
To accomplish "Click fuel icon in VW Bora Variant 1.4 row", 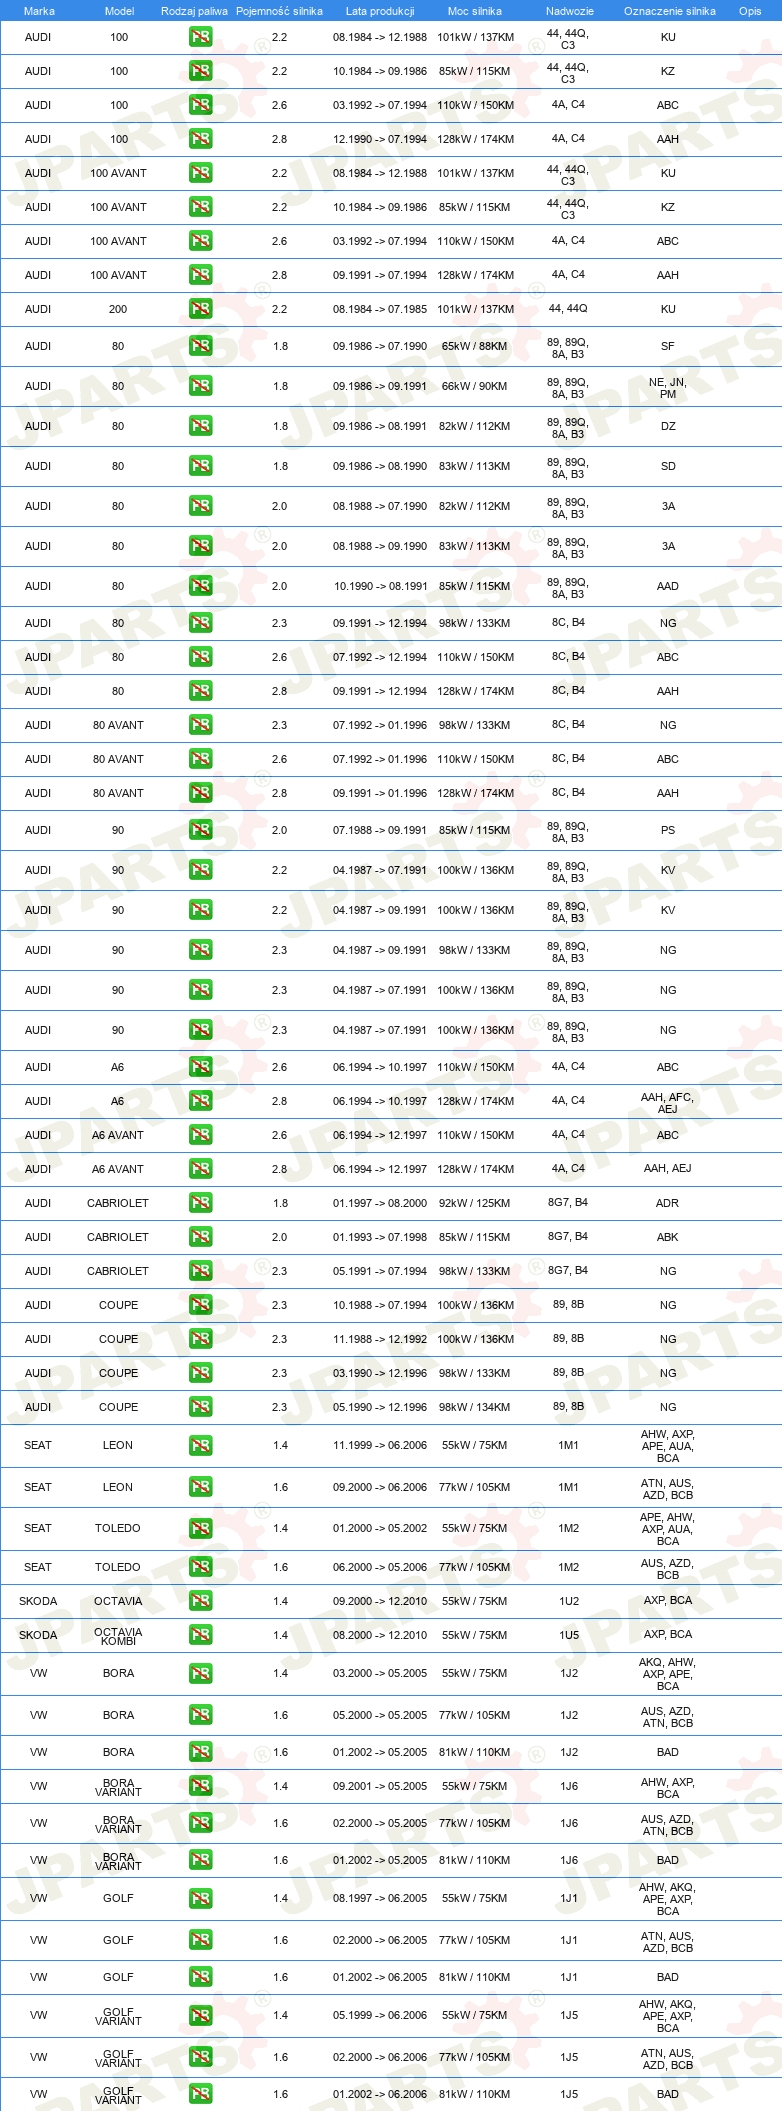I will pos(200,1786).
